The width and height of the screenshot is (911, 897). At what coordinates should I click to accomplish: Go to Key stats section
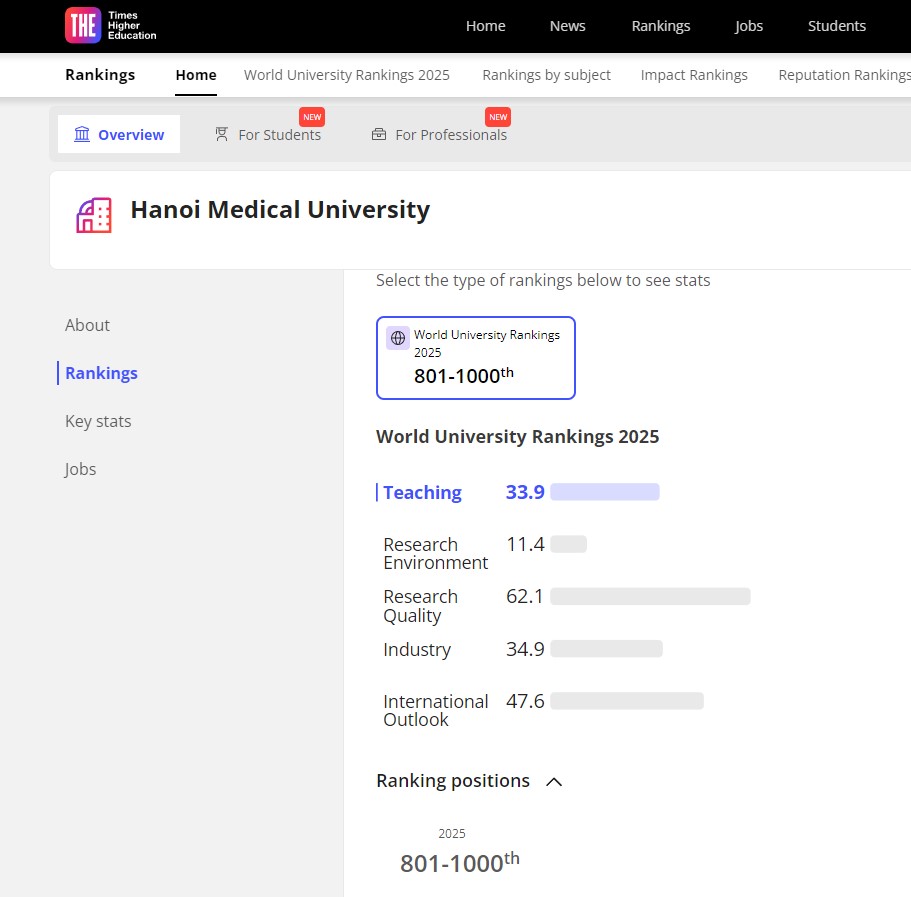(98, 421)
